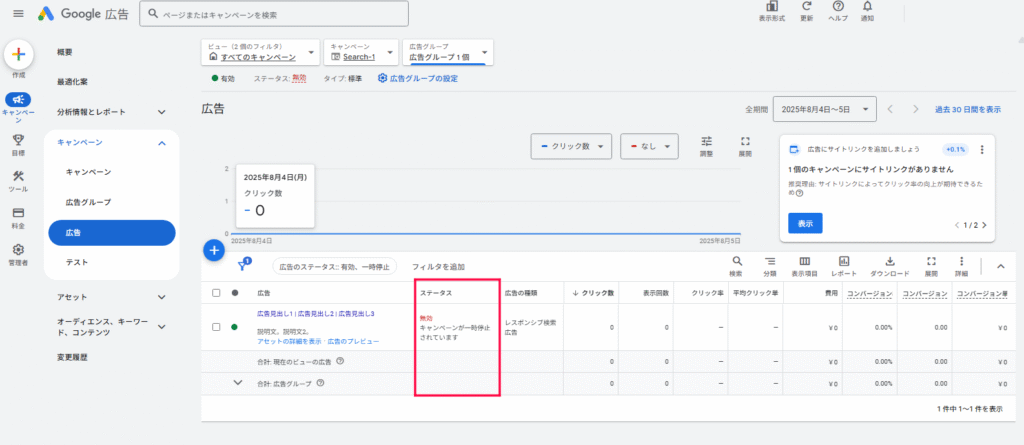Click green status dot of the ad row
The height and width of the screenshot is (445, 1024).
pyautogui.click(x=234, y=327)
